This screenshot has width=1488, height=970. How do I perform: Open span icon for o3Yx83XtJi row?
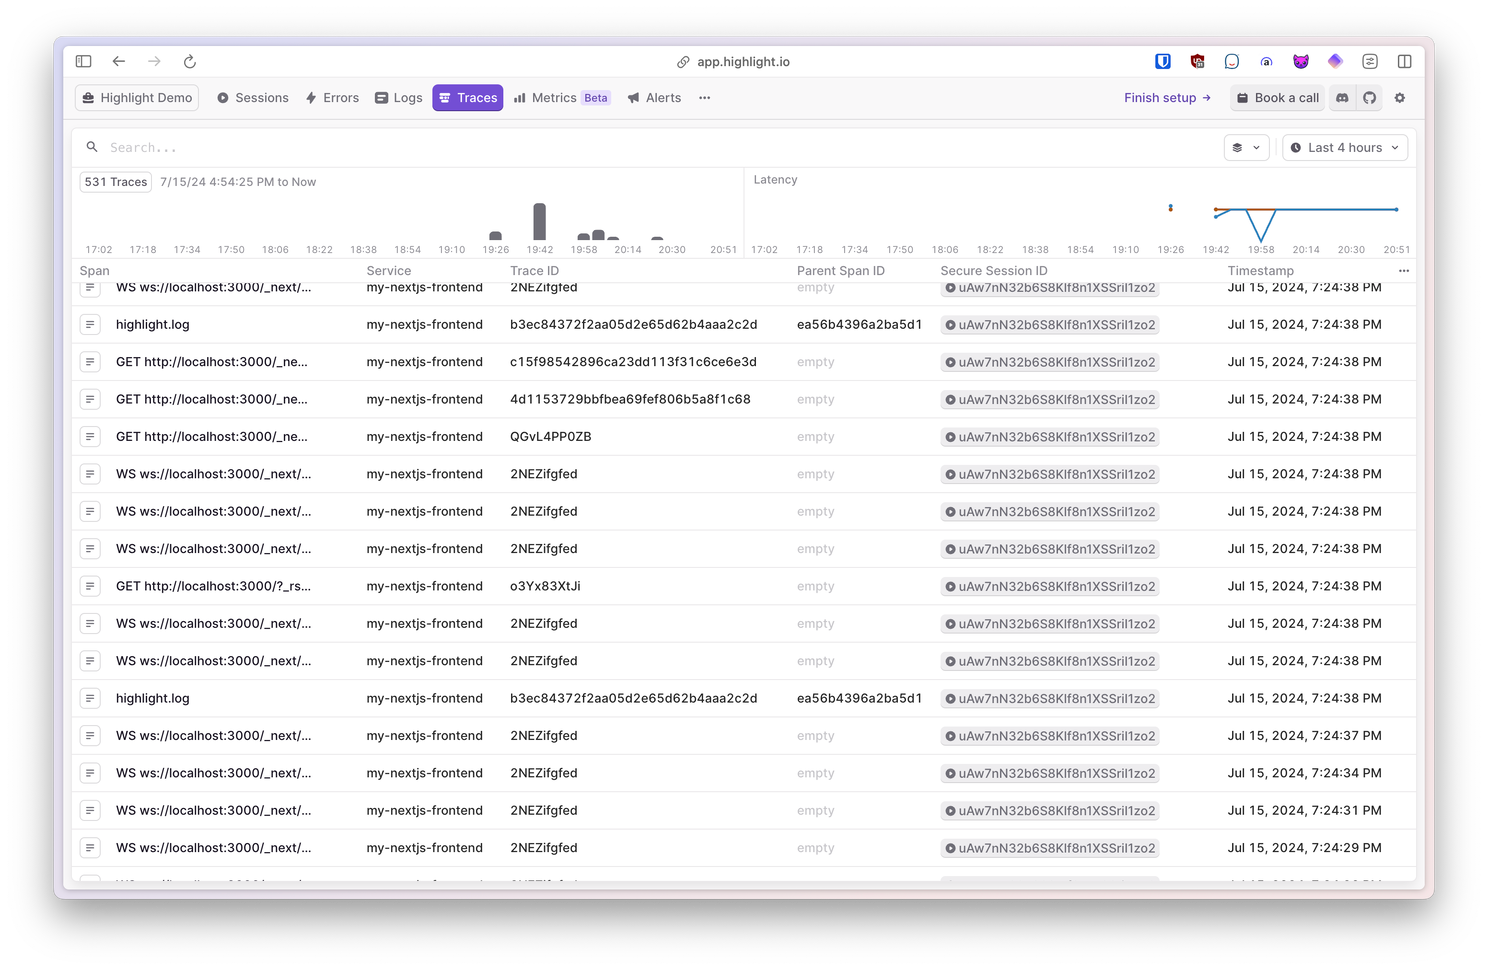tap(90, 586)
